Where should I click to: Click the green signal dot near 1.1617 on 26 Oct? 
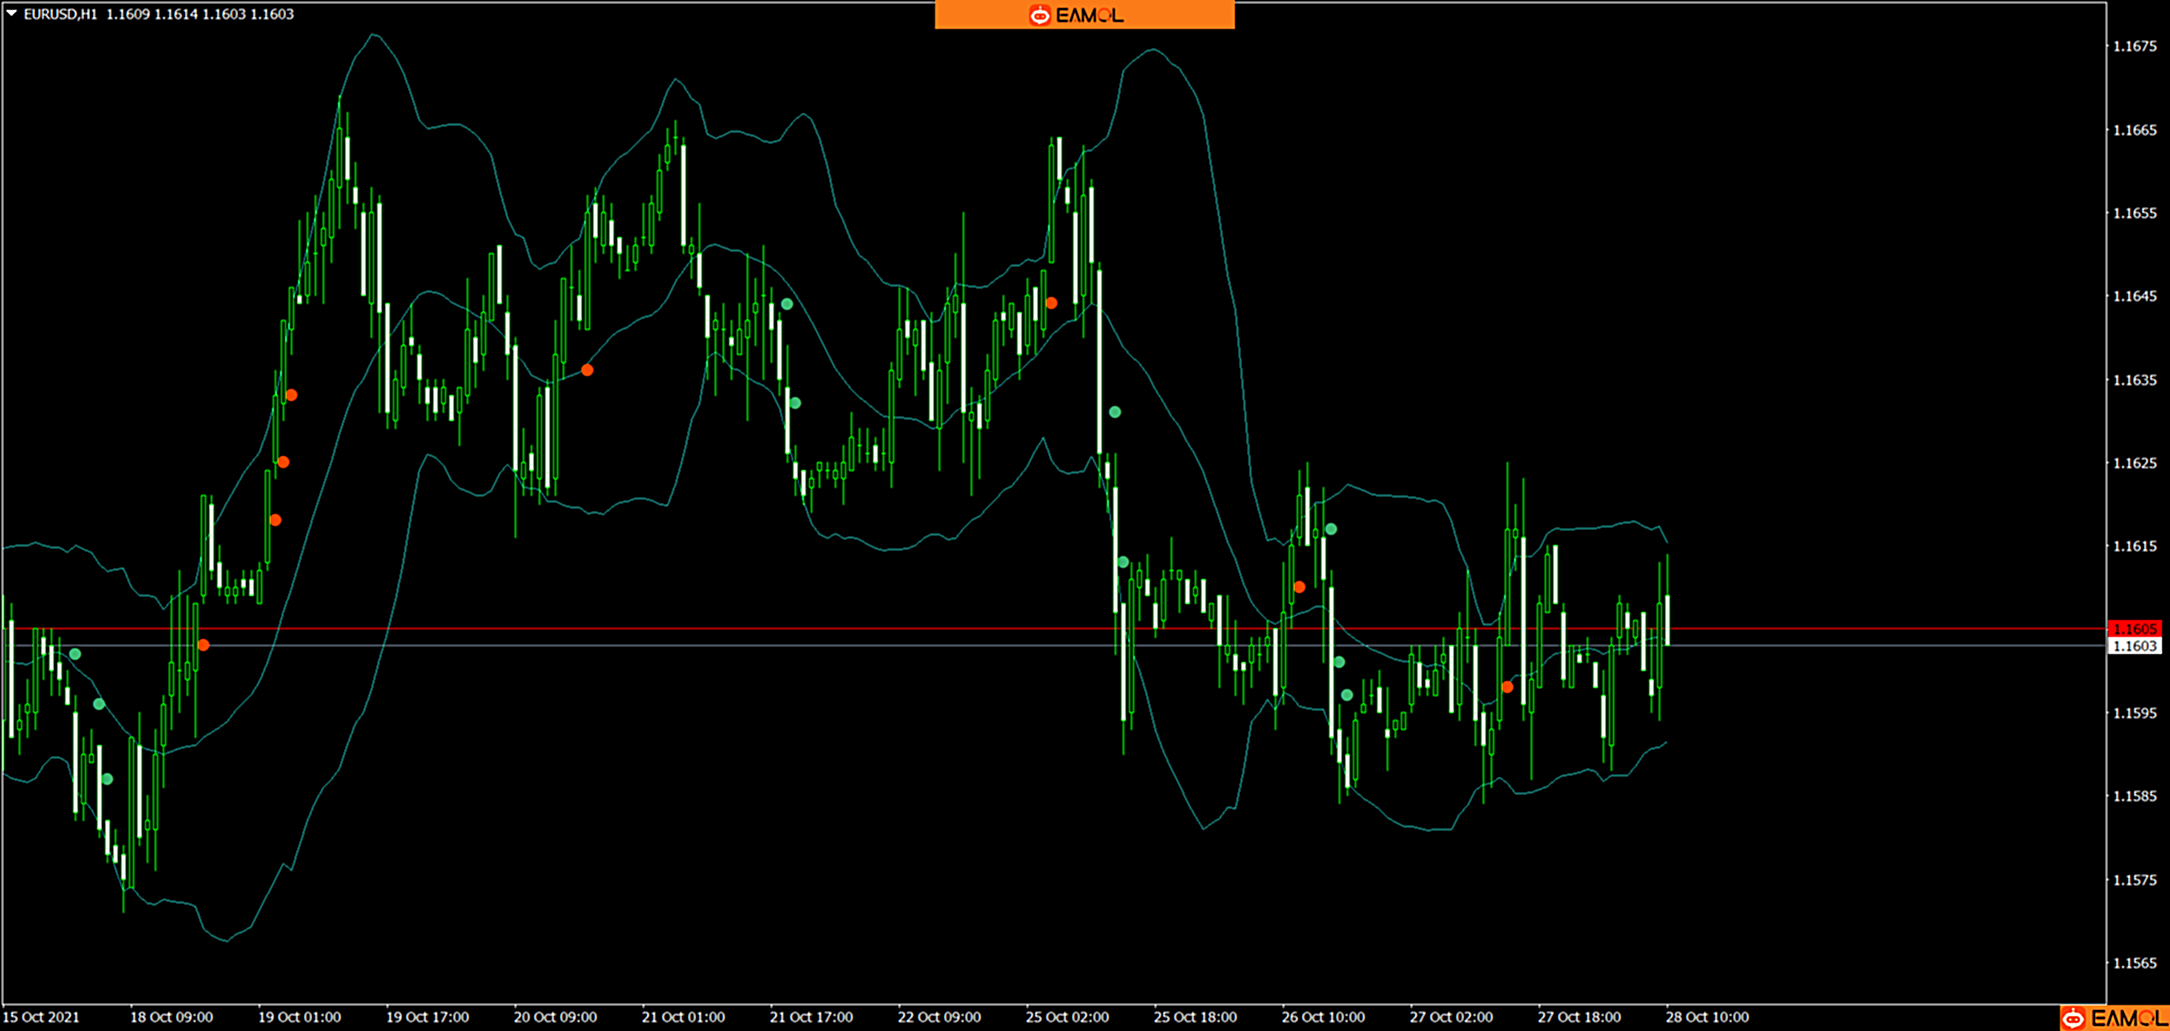coord(1331,529)
